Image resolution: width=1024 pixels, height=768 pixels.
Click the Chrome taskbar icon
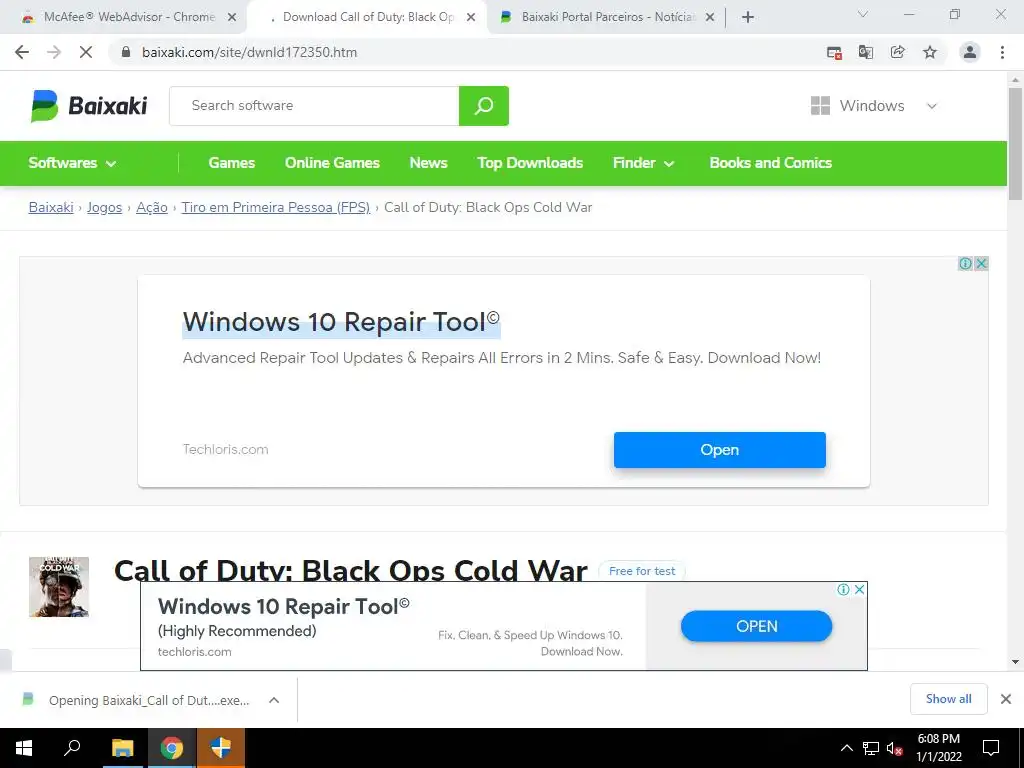tap(172, 748)
